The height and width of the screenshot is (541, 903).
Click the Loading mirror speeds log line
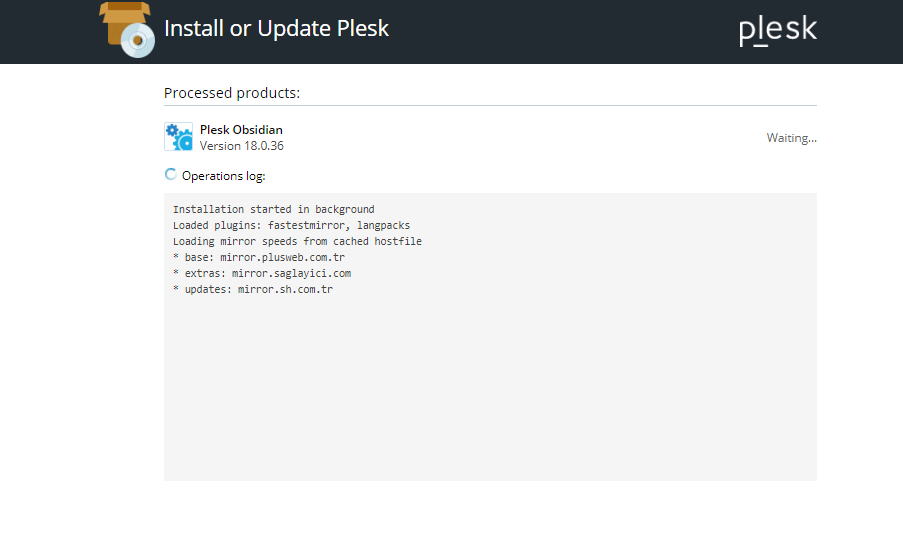point(297,241)
